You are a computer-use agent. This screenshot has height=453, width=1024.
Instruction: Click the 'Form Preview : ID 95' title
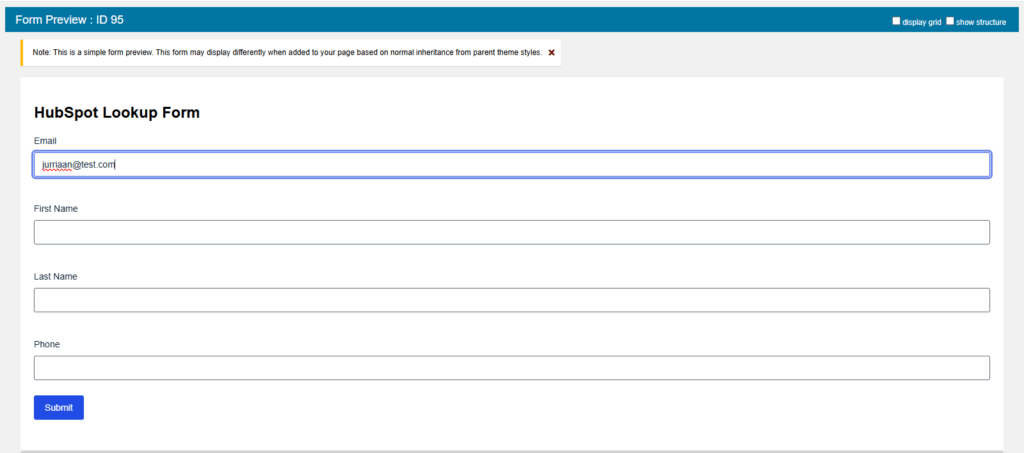[69, 20]
